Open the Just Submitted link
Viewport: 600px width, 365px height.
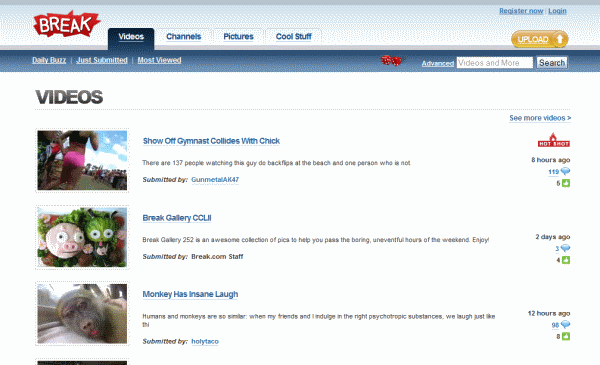pos(102,60)
